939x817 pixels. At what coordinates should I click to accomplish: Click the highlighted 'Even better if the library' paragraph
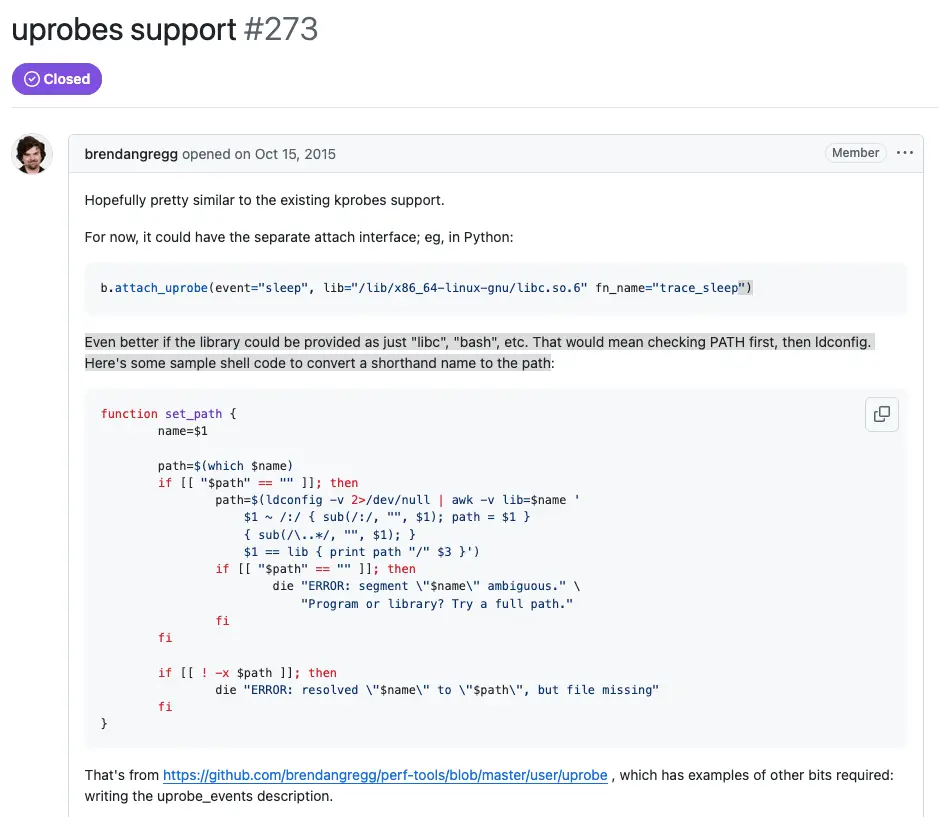(479, 352)
